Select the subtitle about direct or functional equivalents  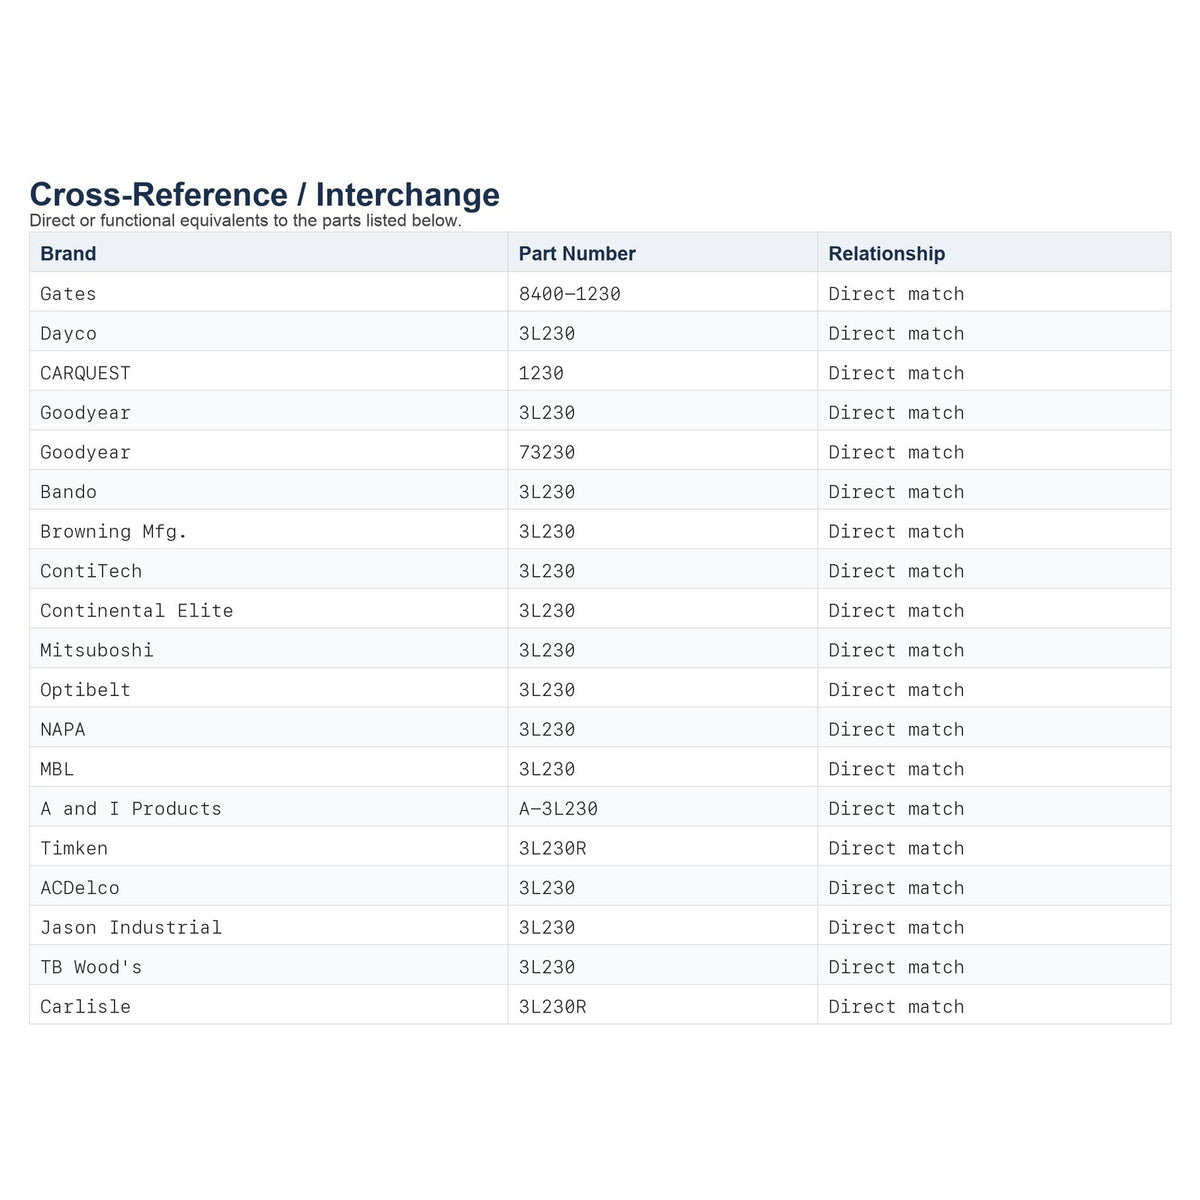point(246,221)
